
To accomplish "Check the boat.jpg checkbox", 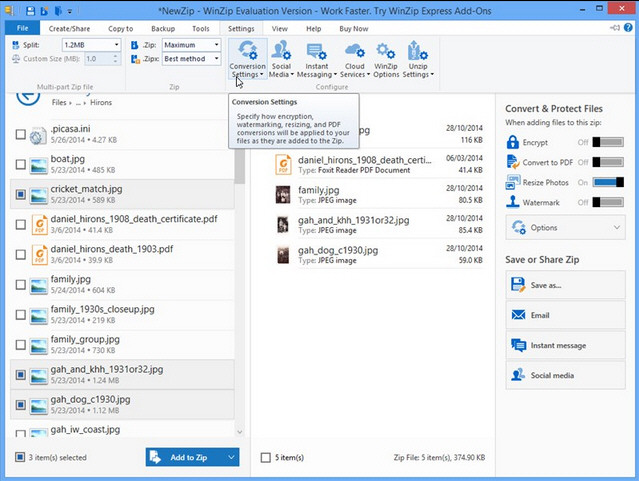I will [20, 164].
